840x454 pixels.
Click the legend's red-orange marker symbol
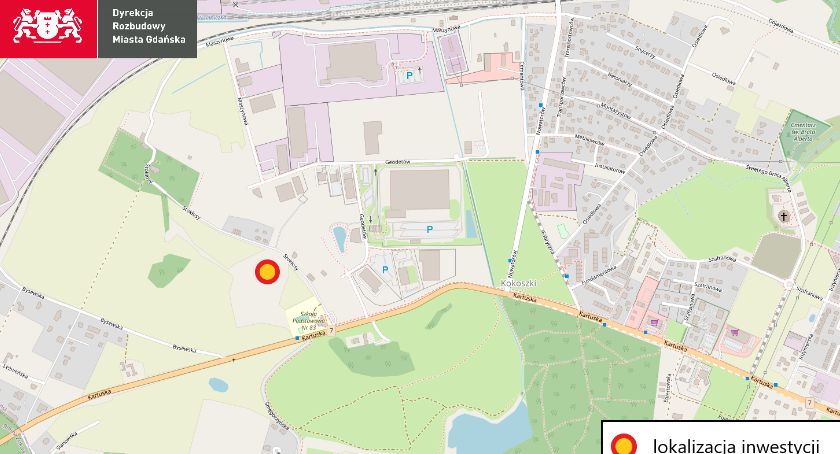click(x=624, y=445)
